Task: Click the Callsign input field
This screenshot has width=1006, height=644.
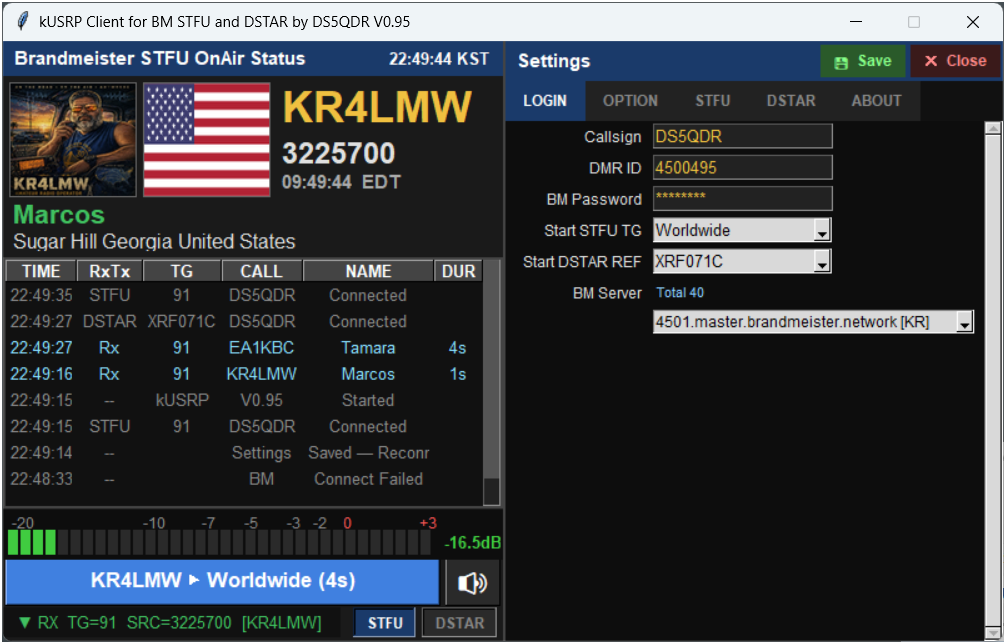Action: [742, 137]
